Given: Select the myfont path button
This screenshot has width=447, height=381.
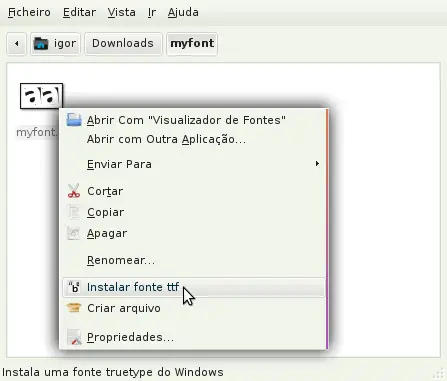Looking at the screenshot, I should [192, 43].
